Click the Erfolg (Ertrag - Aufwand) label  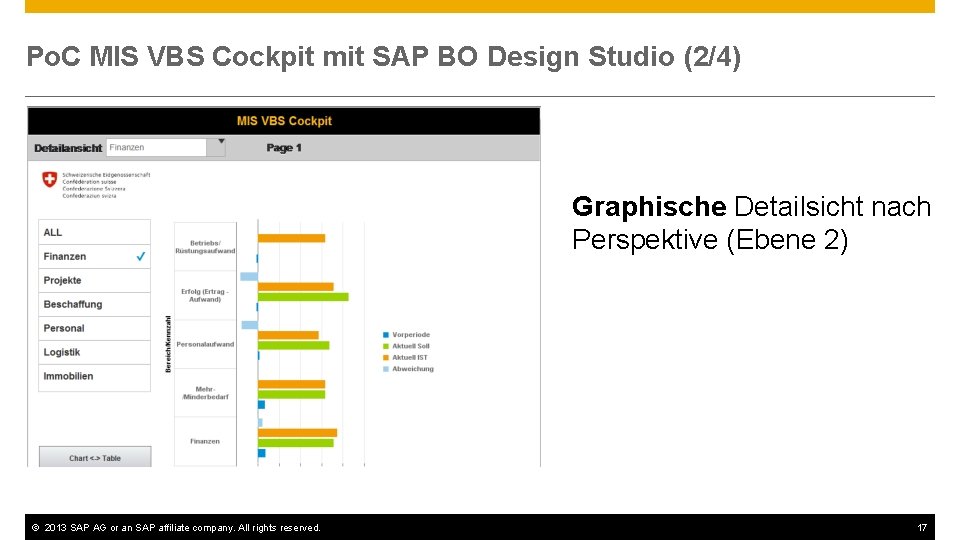pos(205,295)
